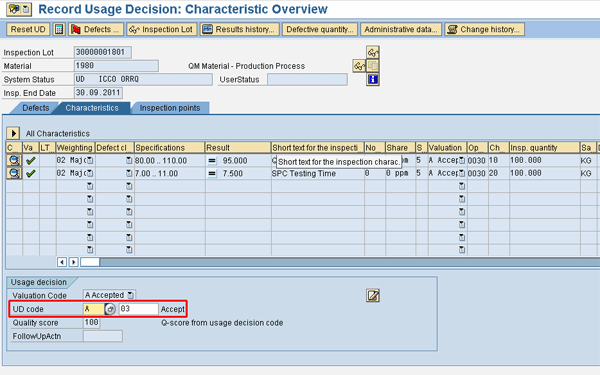Switch to the Defects tab
Screen dimensions: 600x375
pos(36,108)
